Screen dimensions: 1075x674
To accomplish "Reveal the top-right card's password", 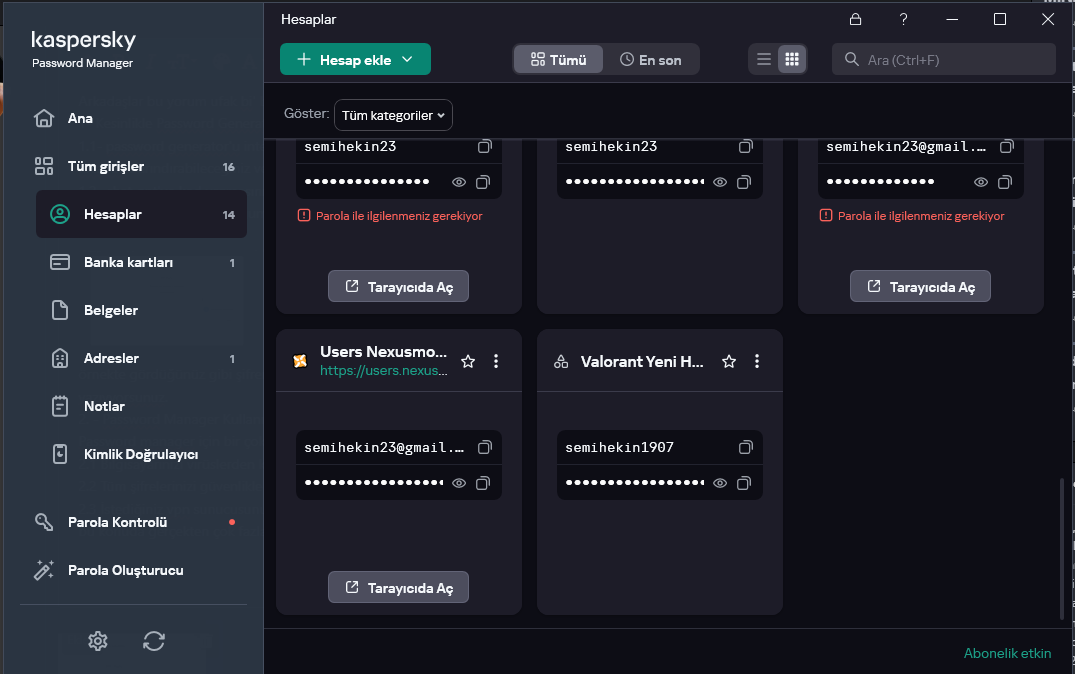I will (981, 182).
